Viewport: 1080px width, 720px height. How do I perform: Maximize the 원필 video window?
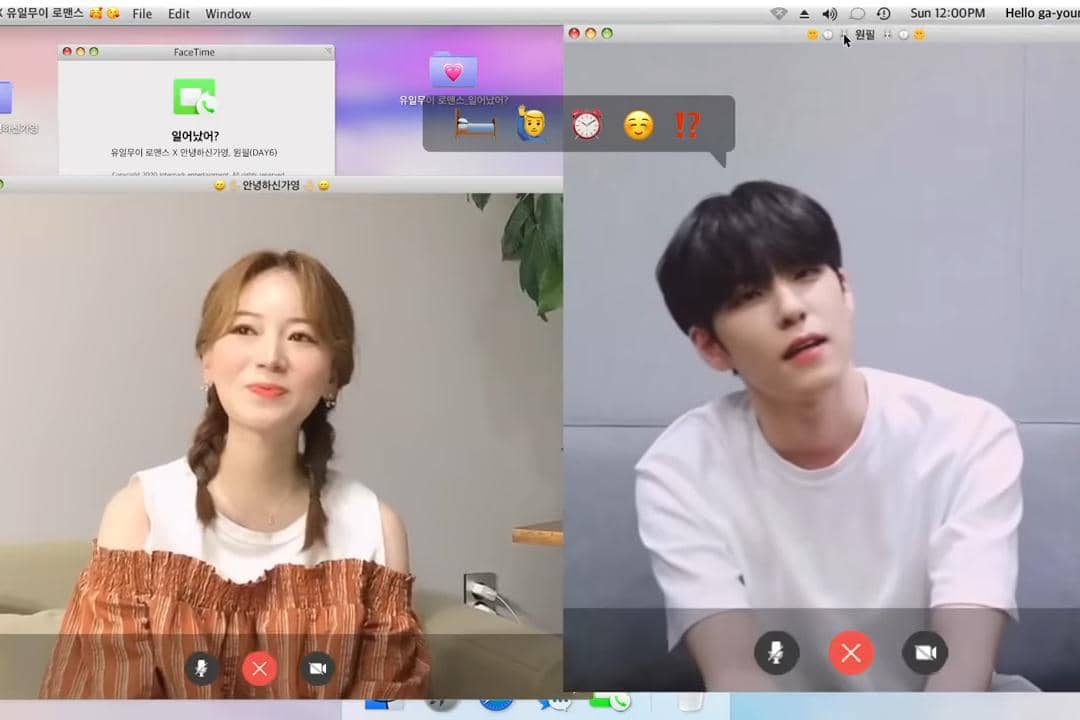click(x=607, y=33)
